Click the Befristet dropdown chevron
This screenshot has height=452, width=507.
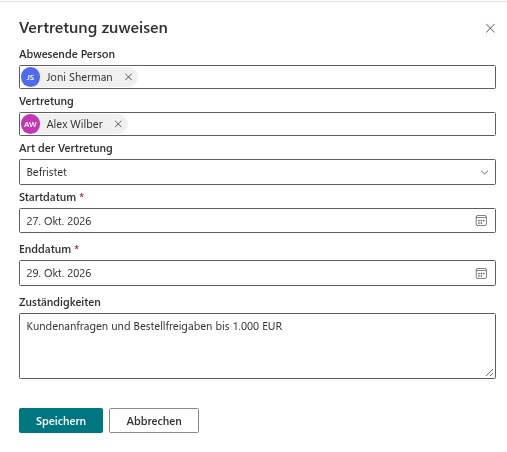pyautogui.click(x=484, y=172)
